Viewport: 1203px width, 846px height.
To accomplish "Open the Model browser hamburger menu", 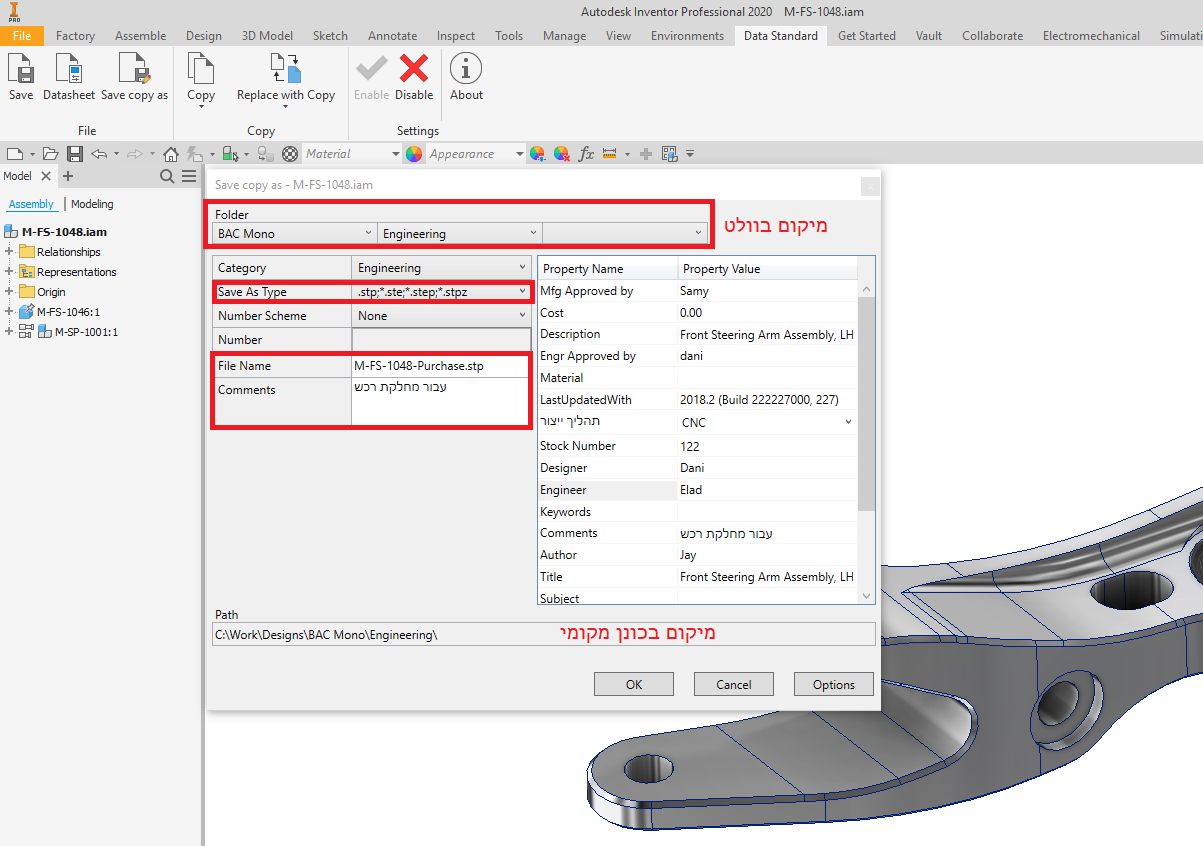I will [189, 176].
